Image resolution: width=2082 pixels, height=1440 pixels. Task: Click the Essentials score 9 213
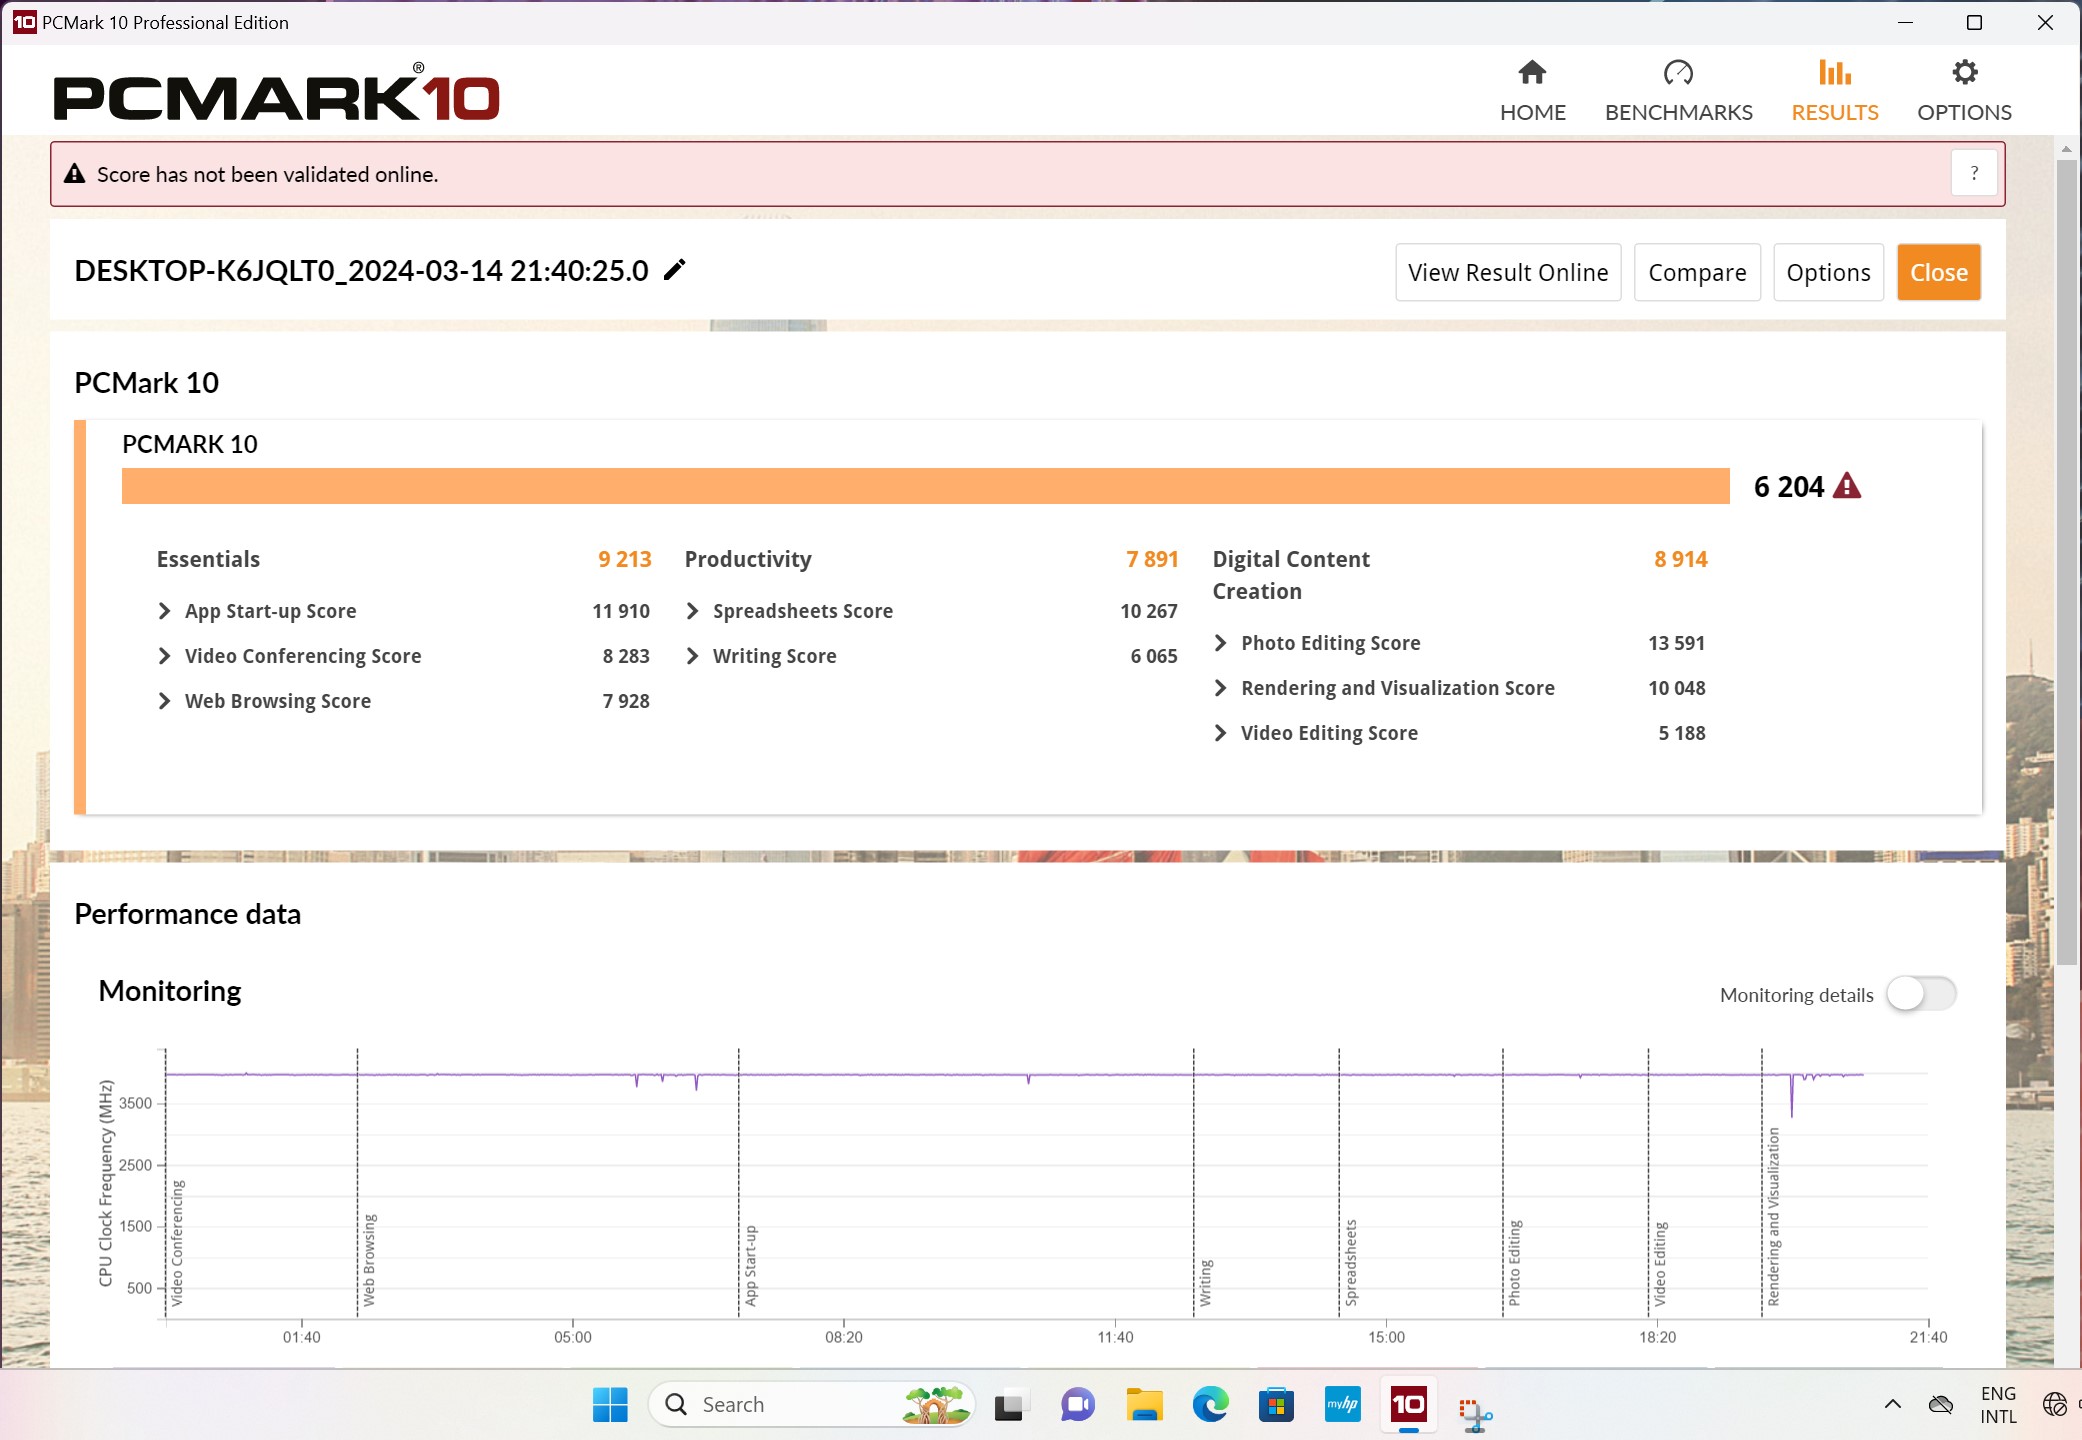(x=624, y=559)
